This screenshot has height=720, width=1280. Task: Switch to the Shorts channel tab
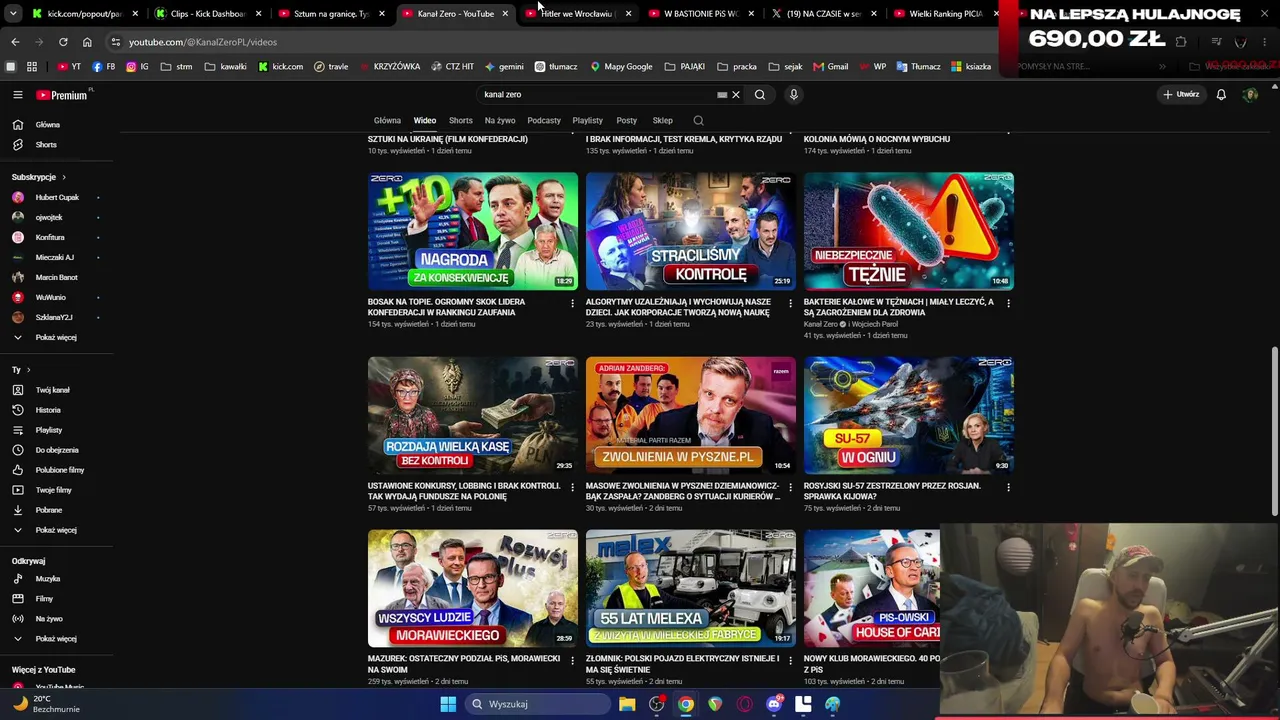coord(461,121)
